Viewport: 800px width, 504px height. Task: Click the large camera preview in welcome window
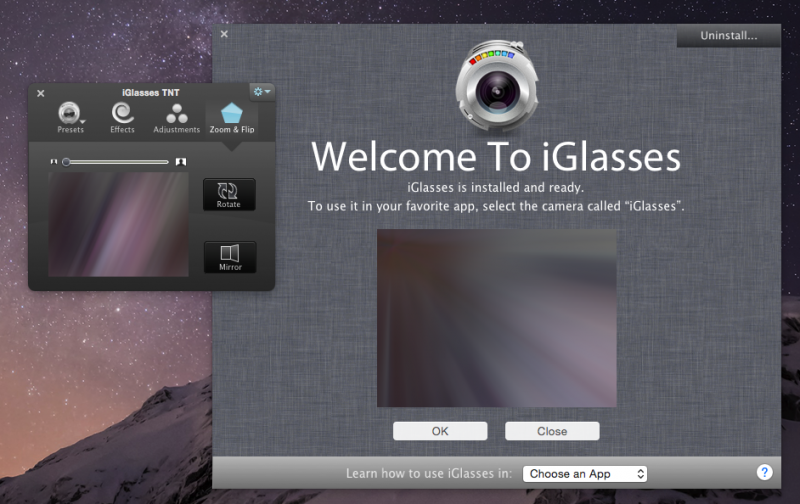tap(496, 318)
